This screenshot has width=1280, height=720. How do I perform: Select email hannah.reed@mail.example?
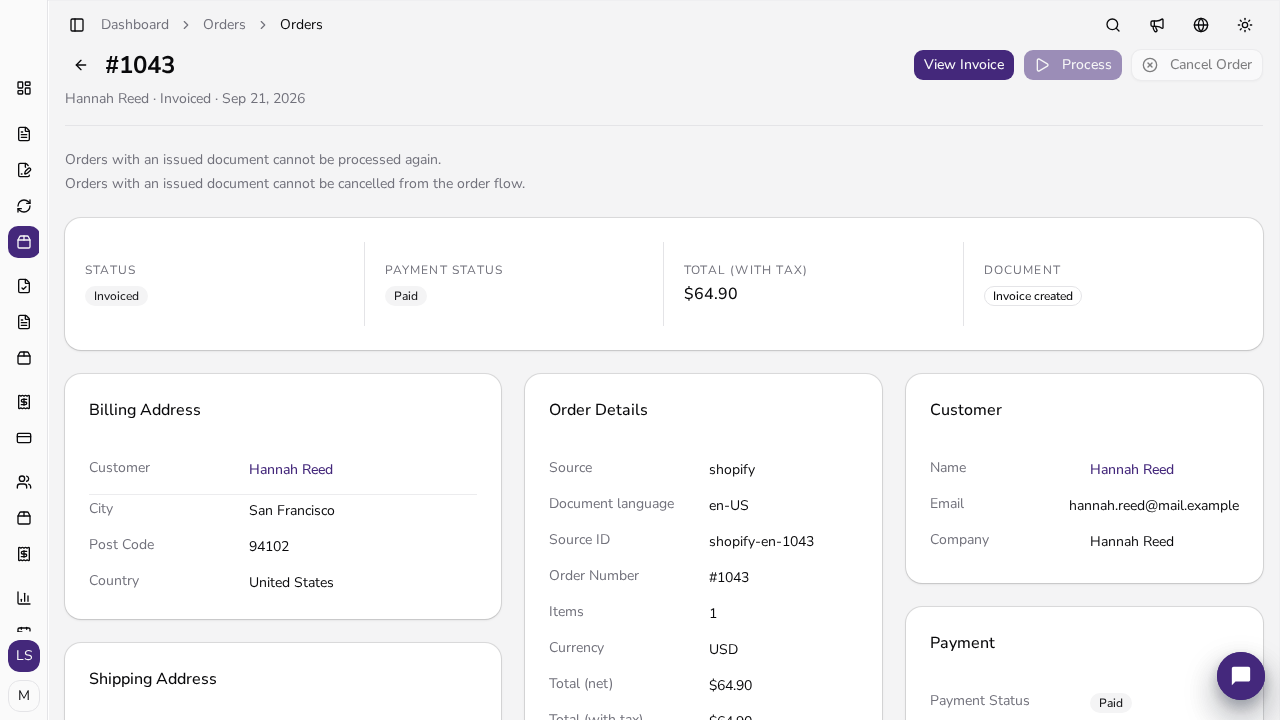[x=1154, y=506]
